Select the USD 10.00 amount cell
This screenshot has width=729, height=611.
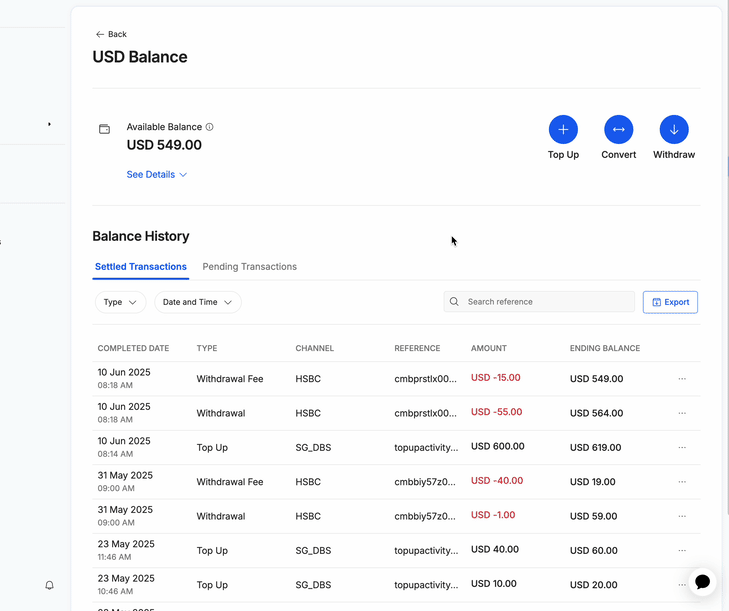(x=494, y=584)
